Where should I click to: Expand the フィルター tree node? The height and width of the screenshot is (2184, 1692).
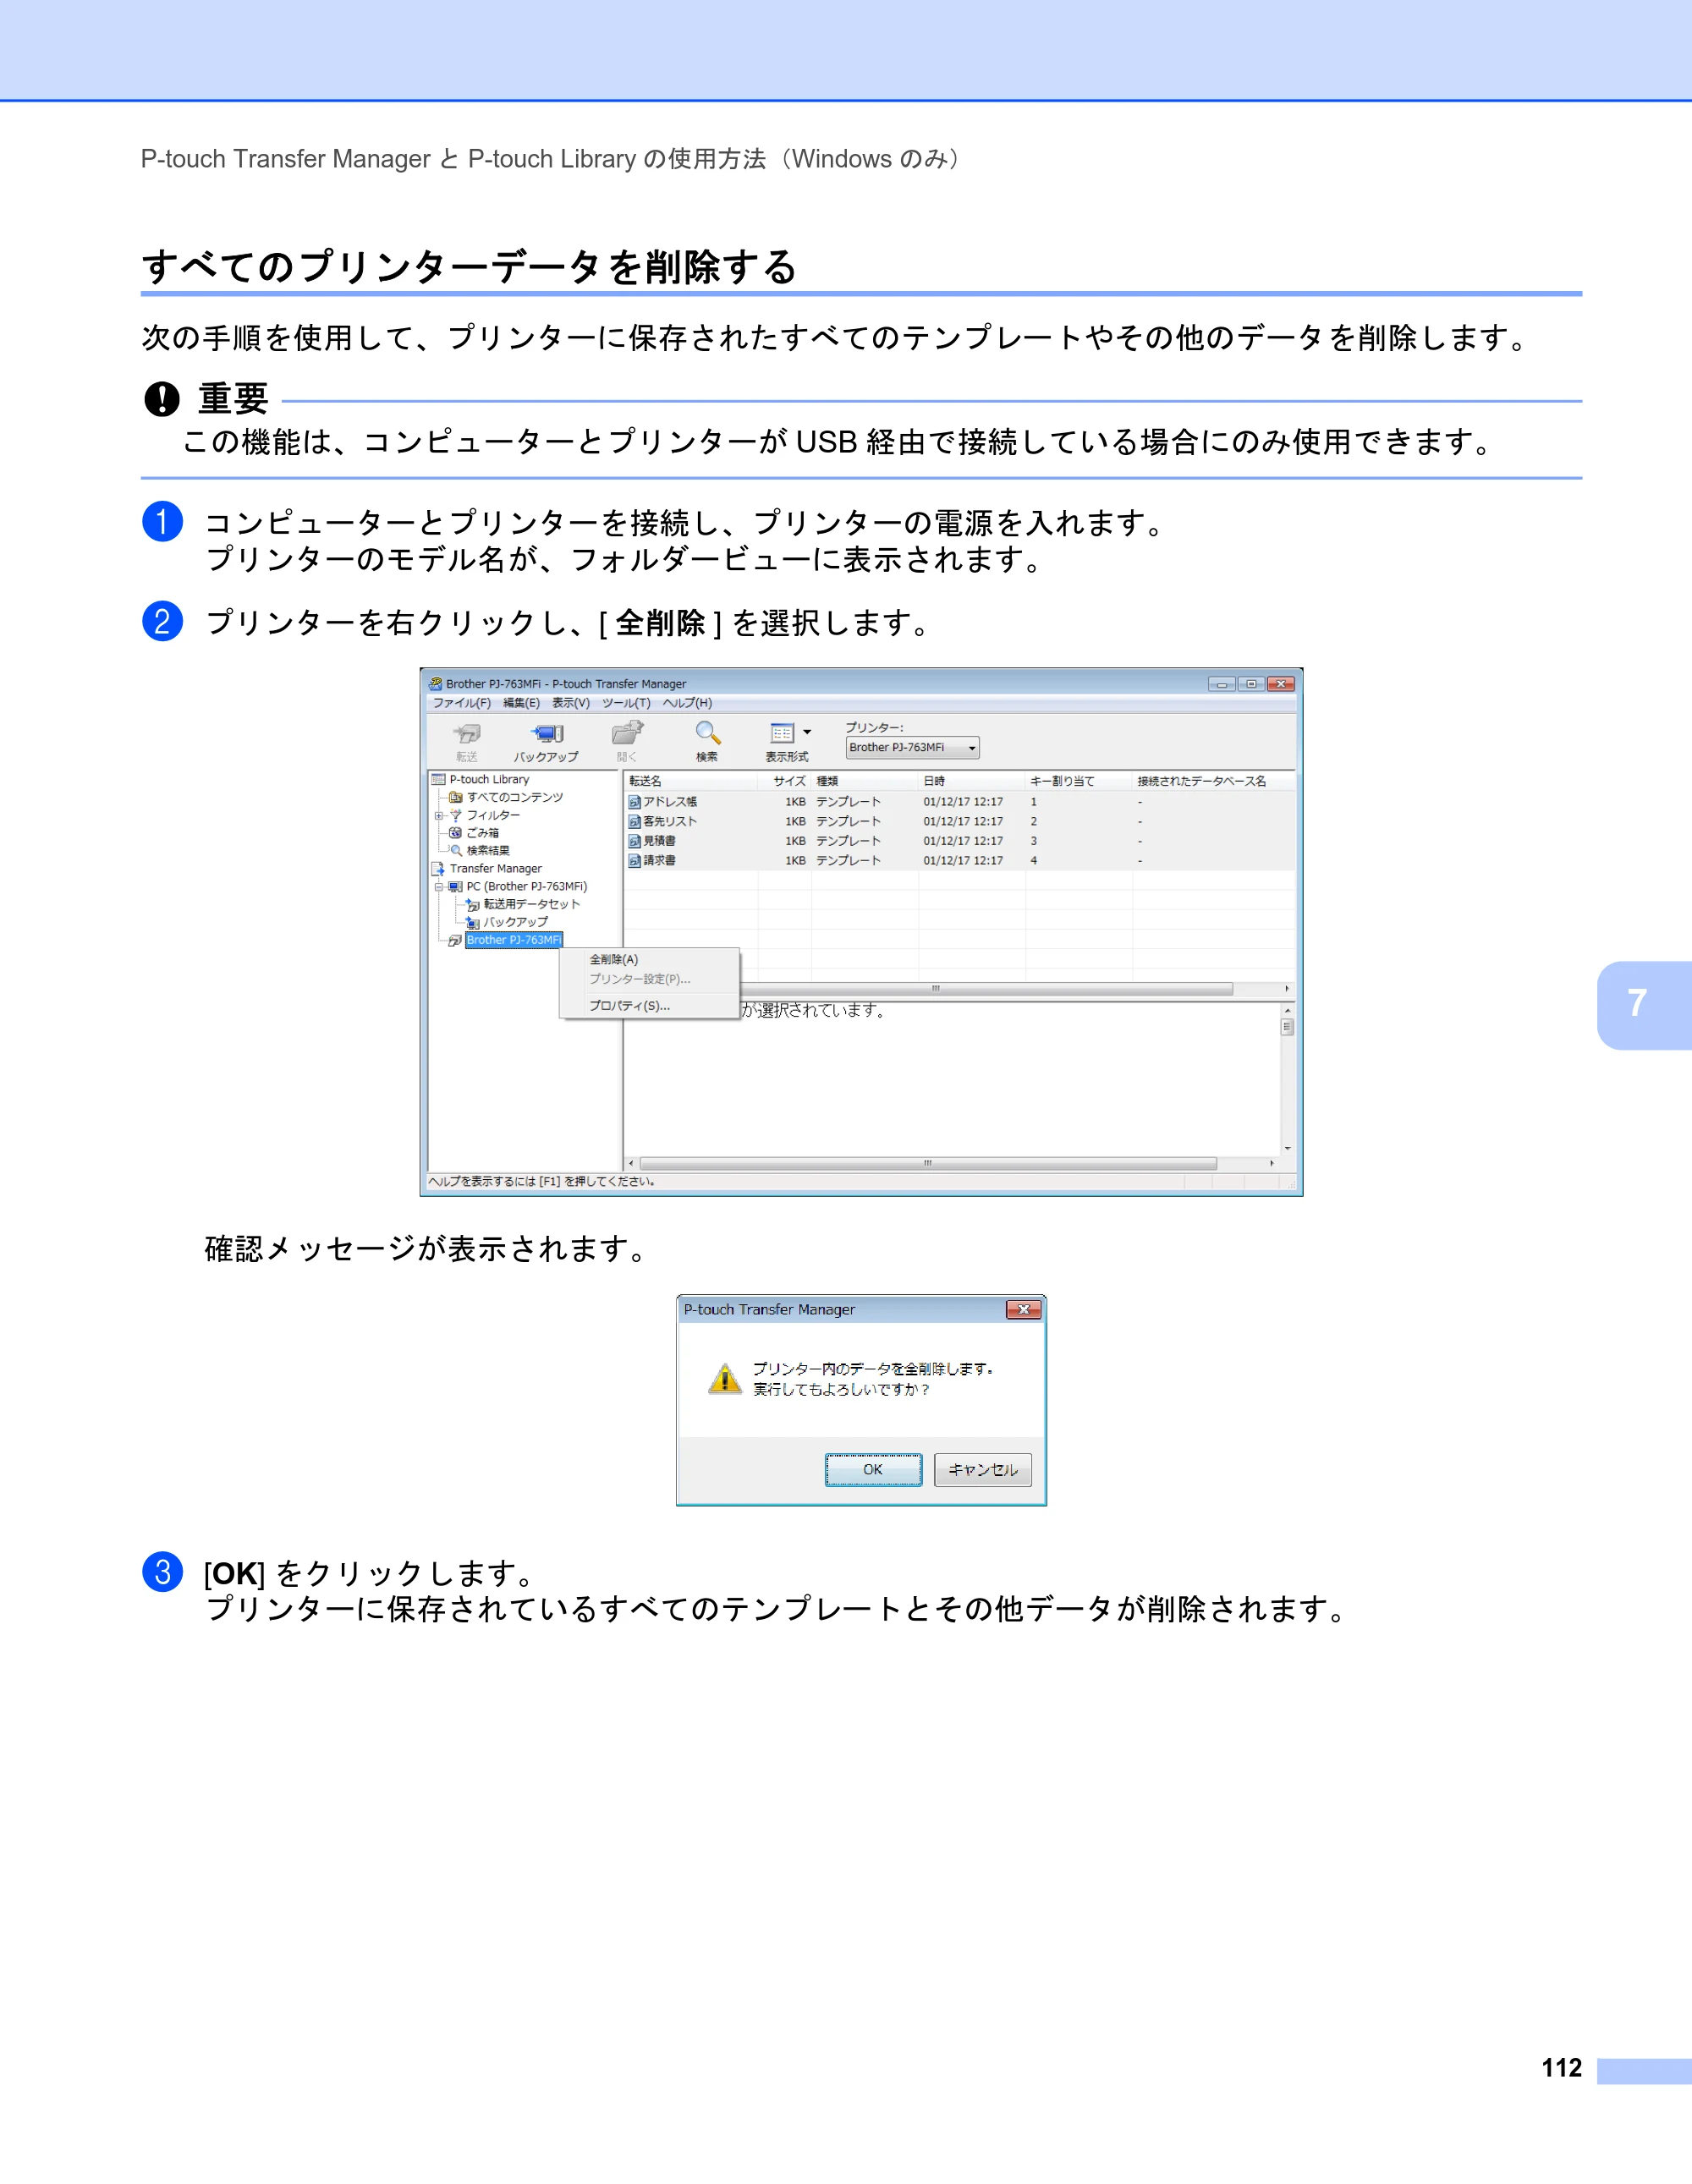(x=438, y=815)
